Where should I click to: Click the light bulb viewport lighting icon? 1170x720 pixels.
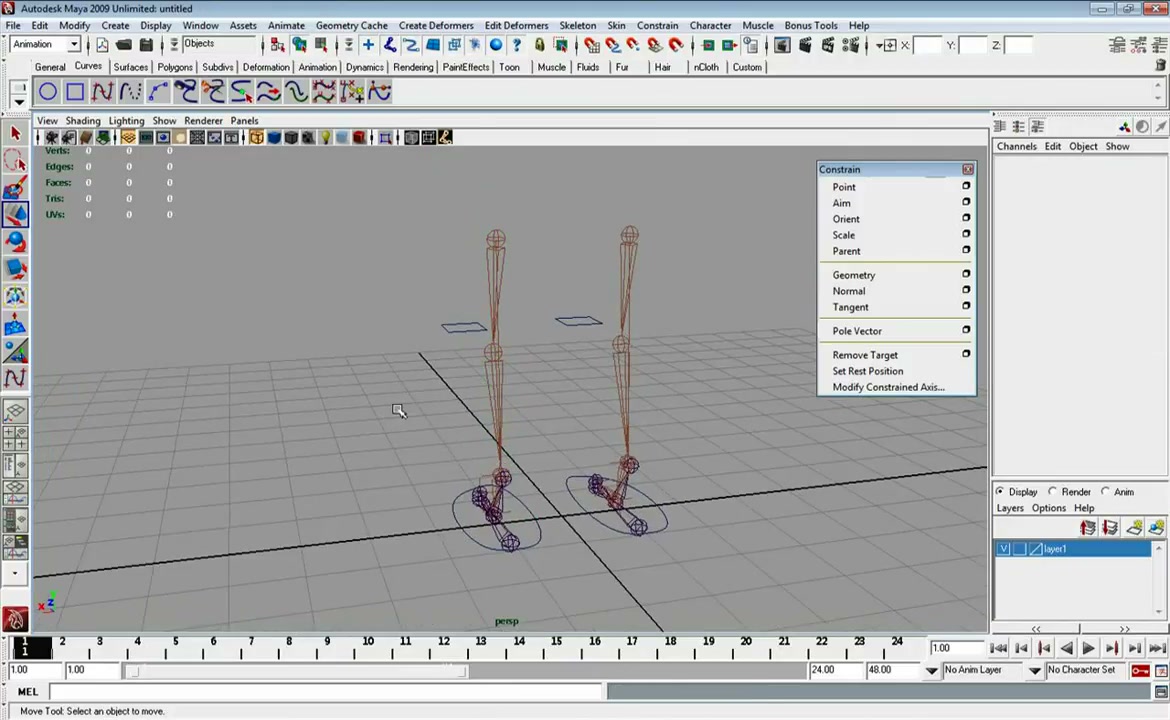pos(325,137)
